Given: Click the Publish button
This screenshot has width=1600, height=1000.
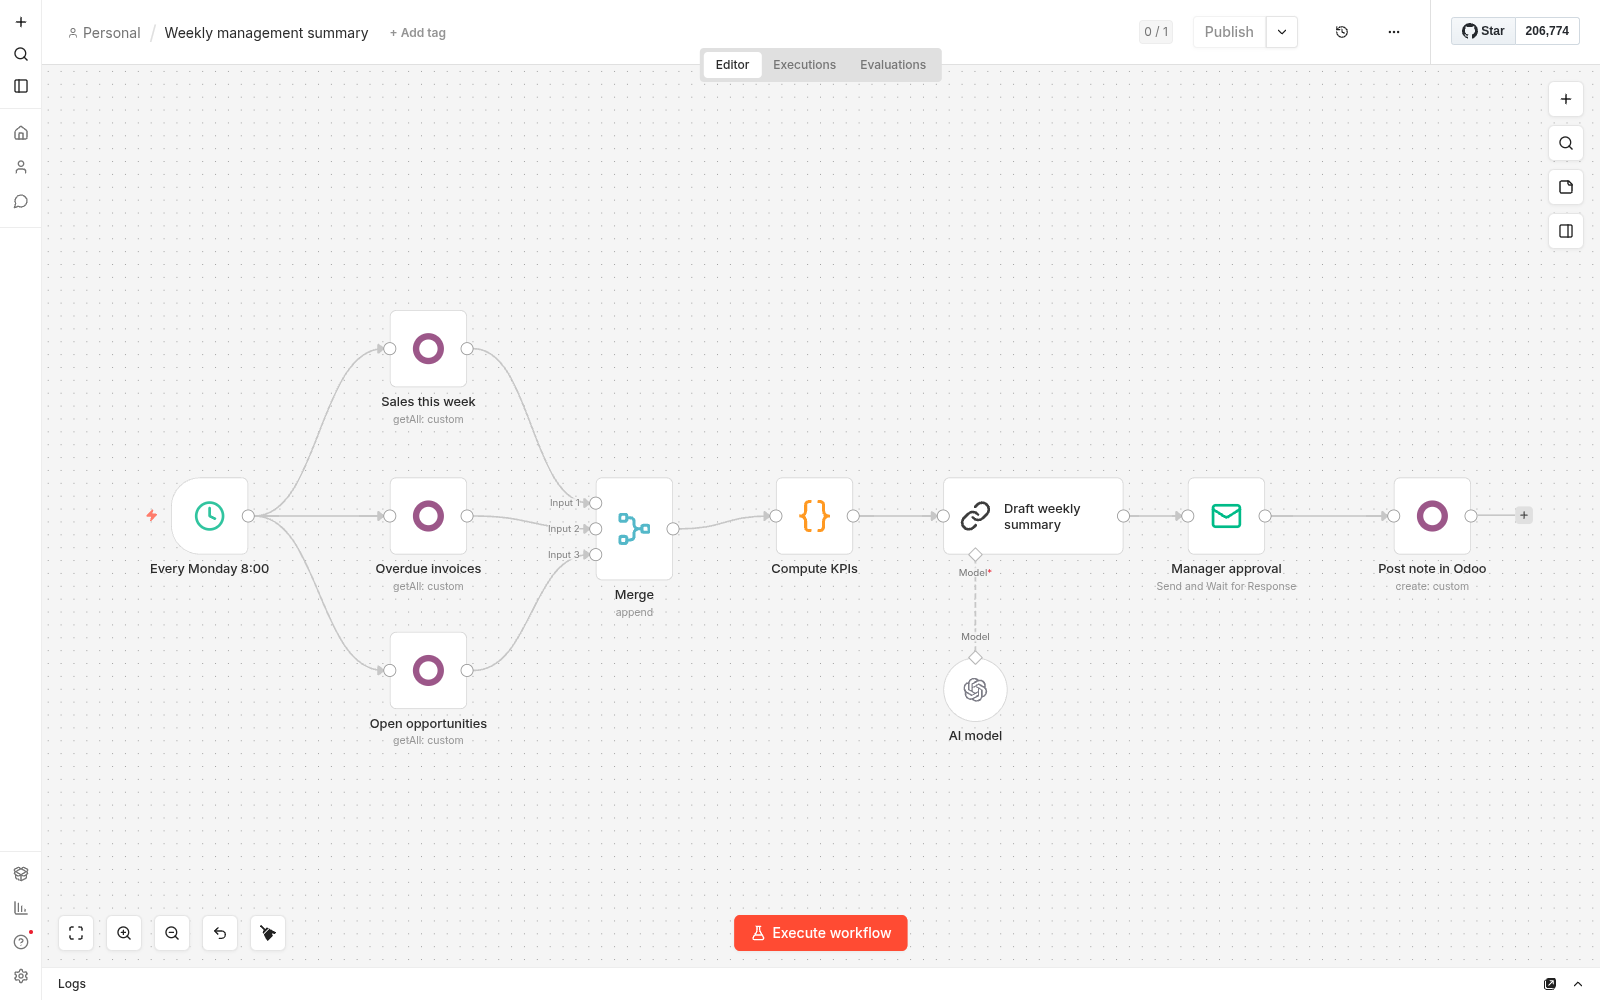Looking at the screenshot, I should [x=1229, y=32].
